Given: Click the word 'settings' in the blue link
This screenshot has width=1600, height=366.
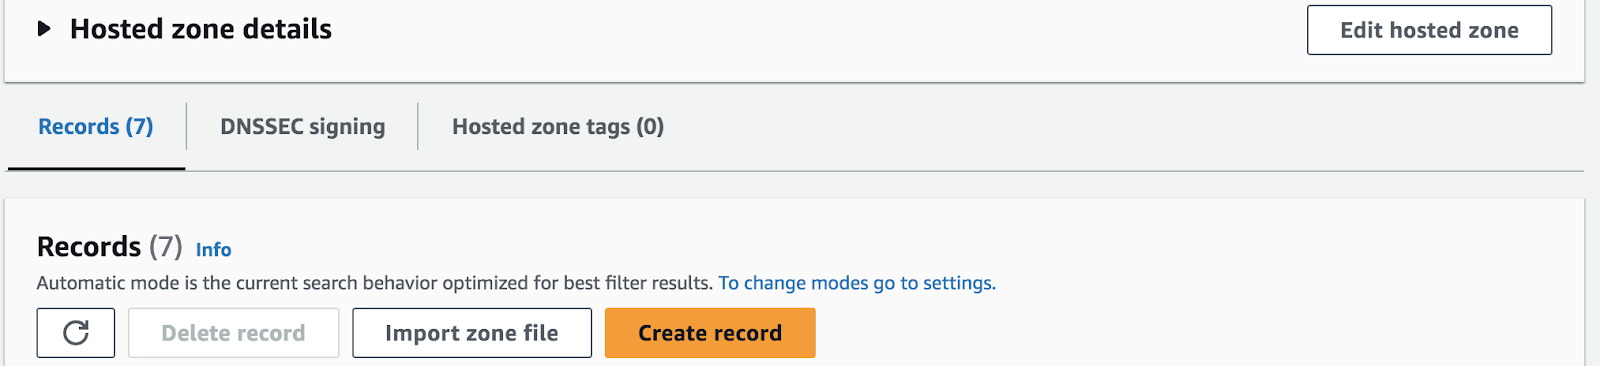Looking at the screenshot, I should point(958,283).
